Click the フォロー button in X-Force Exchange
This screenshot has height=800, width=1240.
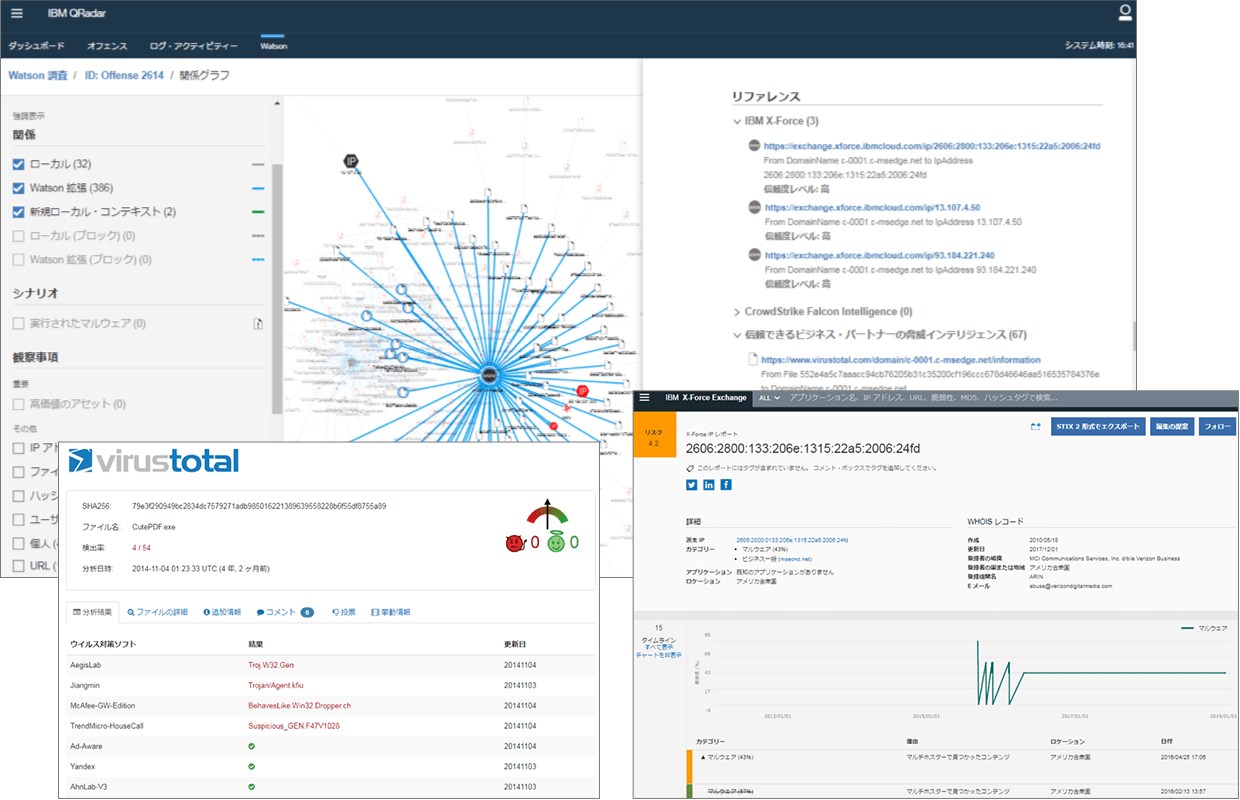point(1217,426)
